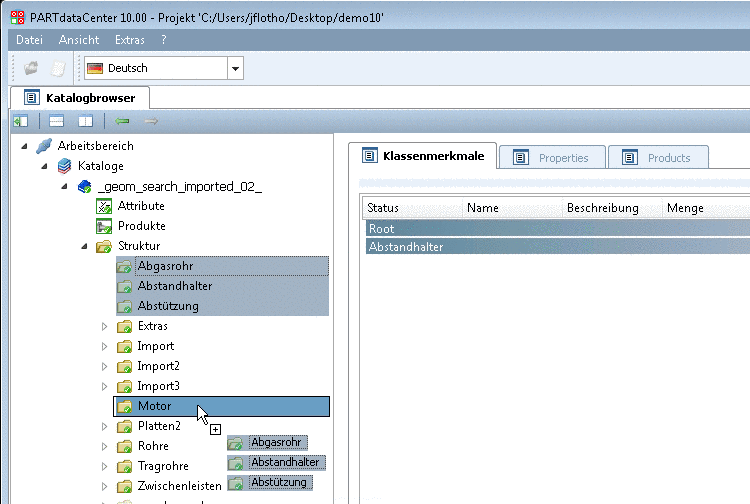
Task: Select the Abstützung tree item
Action: pos(168,306)
